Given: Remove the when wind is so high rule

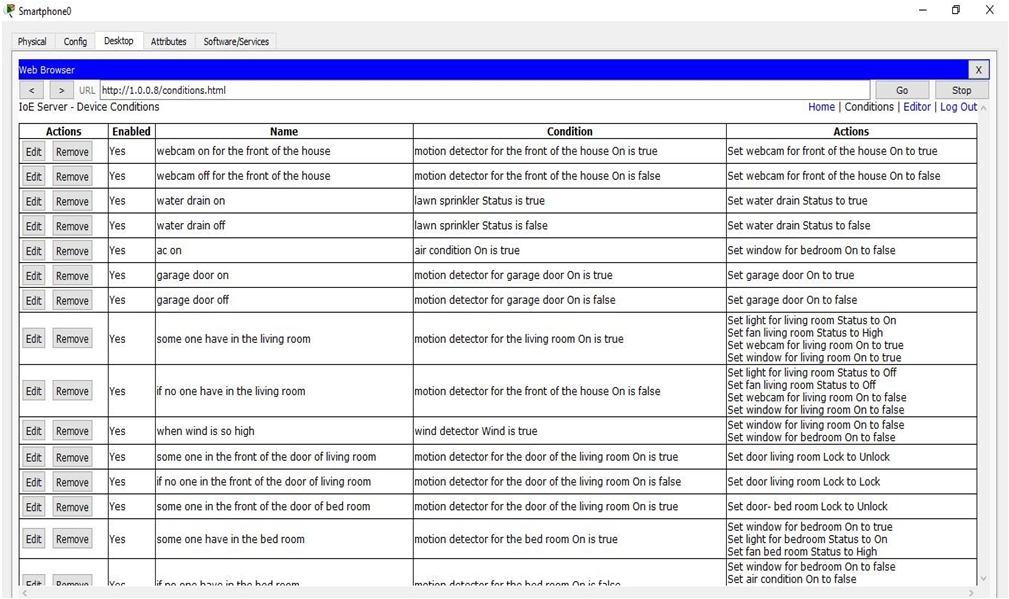Looking at the screenshot, I should (72, 431).
